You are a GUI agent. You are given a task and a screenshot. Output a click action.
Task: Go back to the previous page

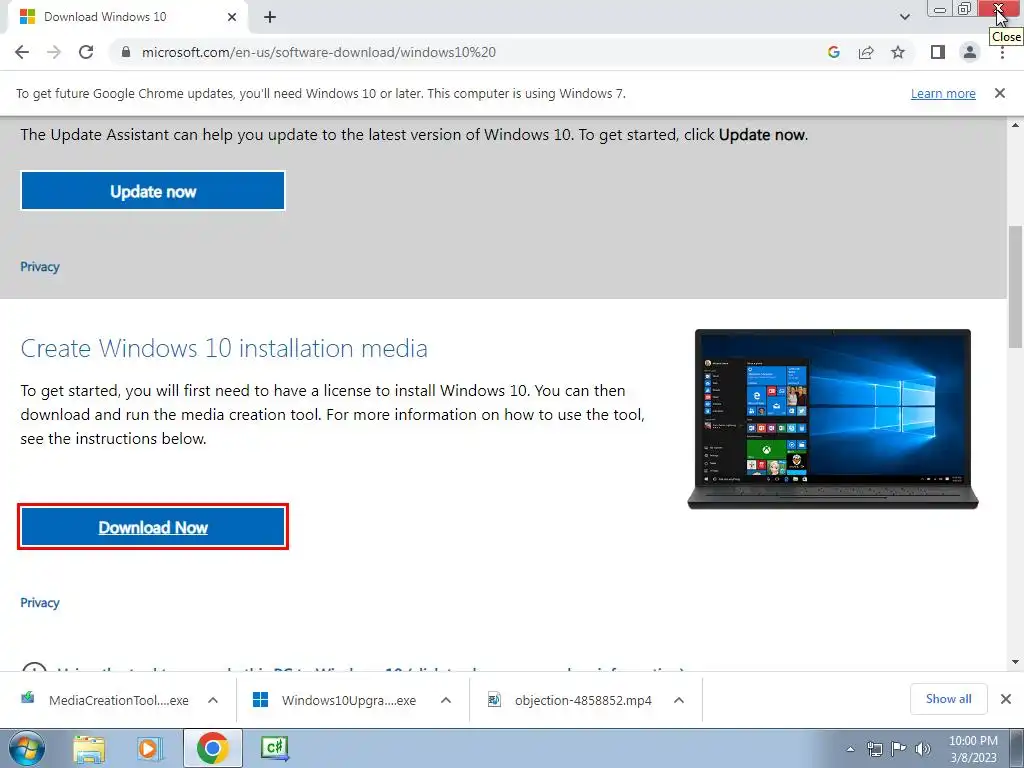coord(22,52)
